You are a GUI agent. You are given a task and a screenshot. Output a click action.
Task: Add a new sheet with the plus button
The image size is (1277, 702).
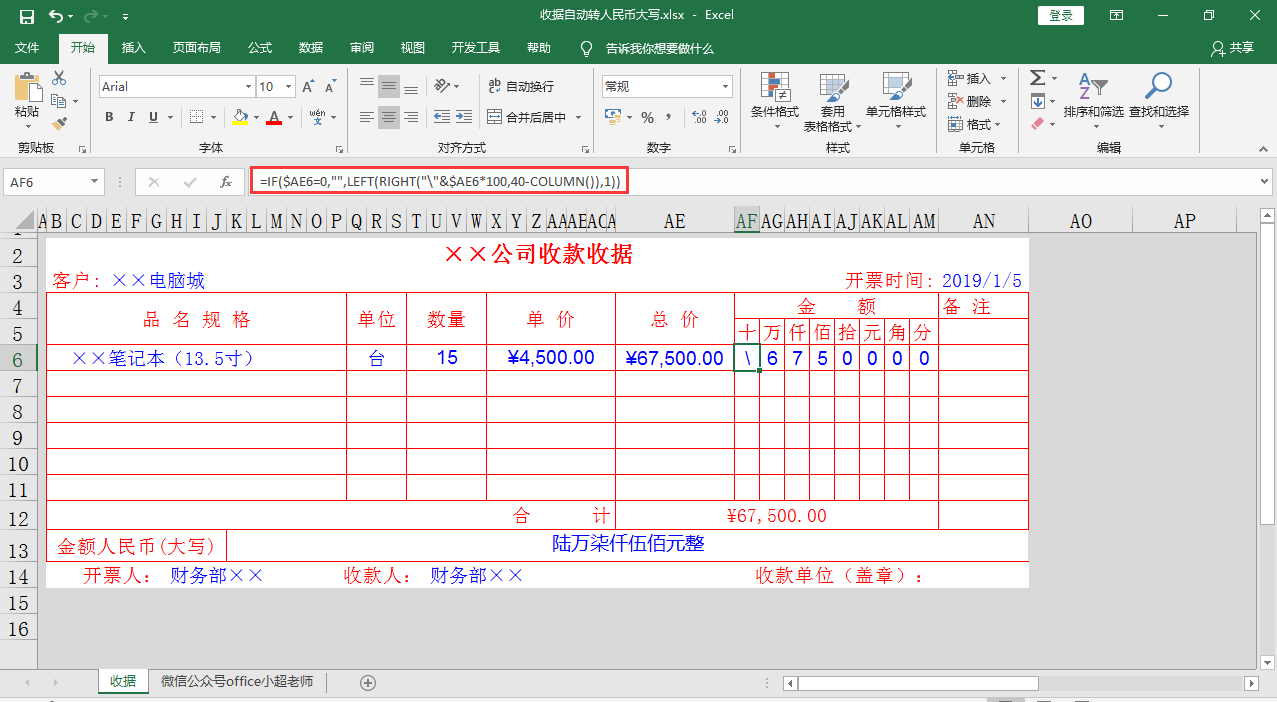[x=368, y=682]
